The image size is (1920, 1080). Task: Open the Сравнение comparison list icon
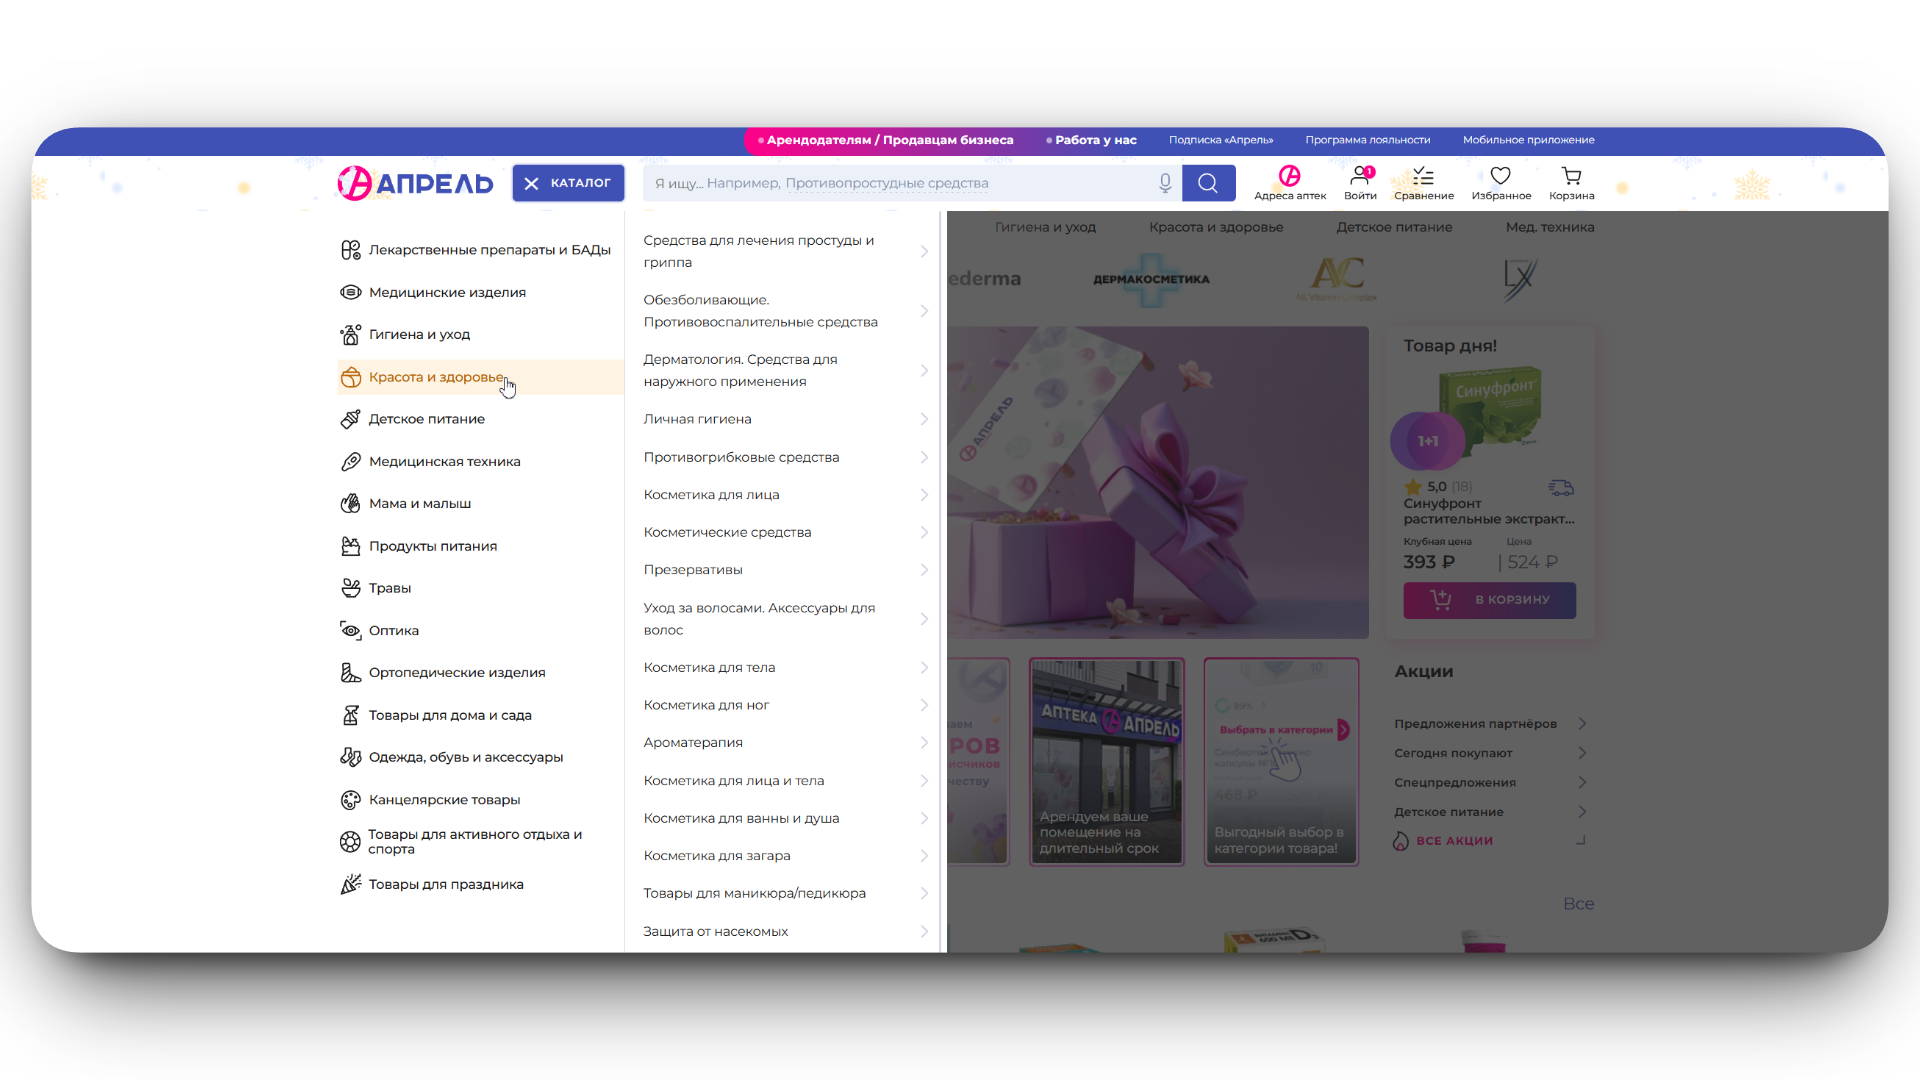pos(1423,177)
